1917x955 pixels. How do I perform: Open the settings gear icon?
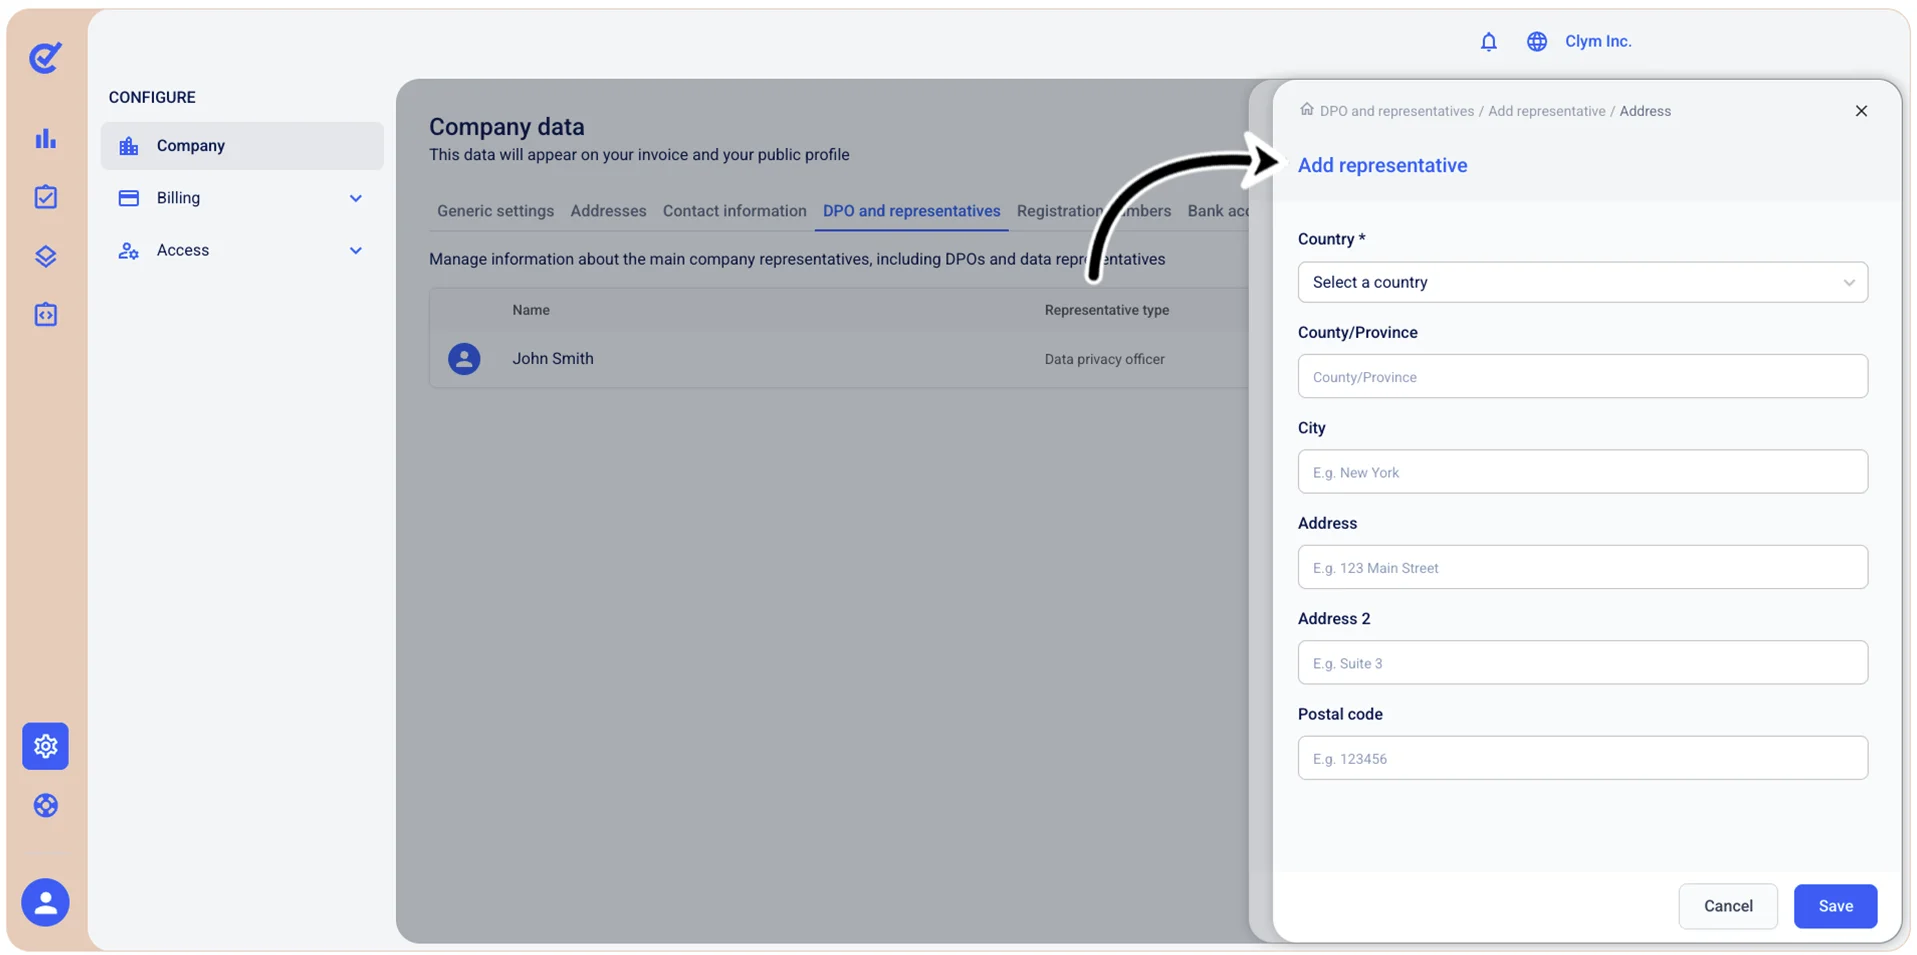coord(45,746)
